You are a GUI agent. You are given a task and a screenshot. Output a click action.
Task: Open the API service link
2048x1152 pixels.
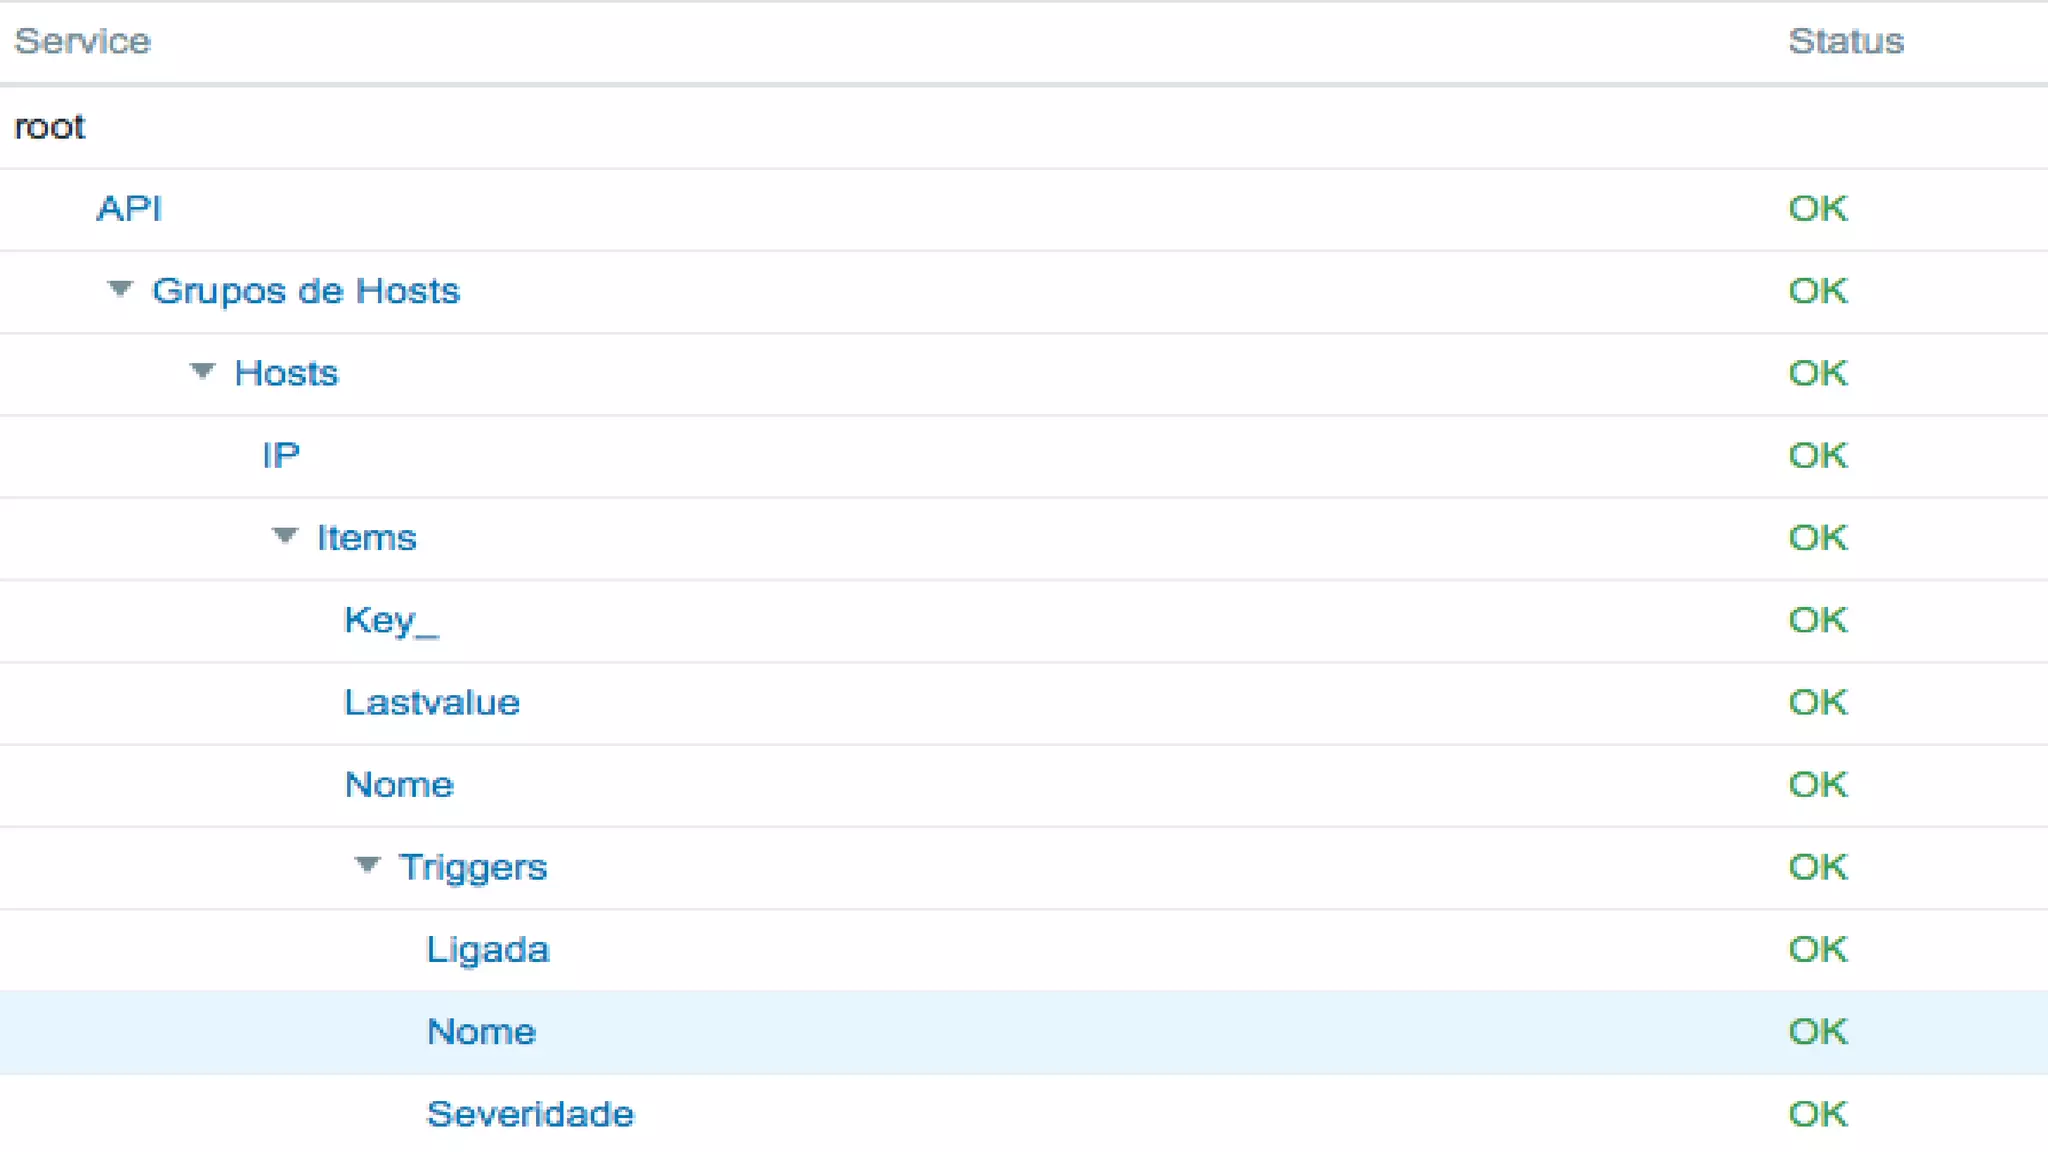point(129,208)
